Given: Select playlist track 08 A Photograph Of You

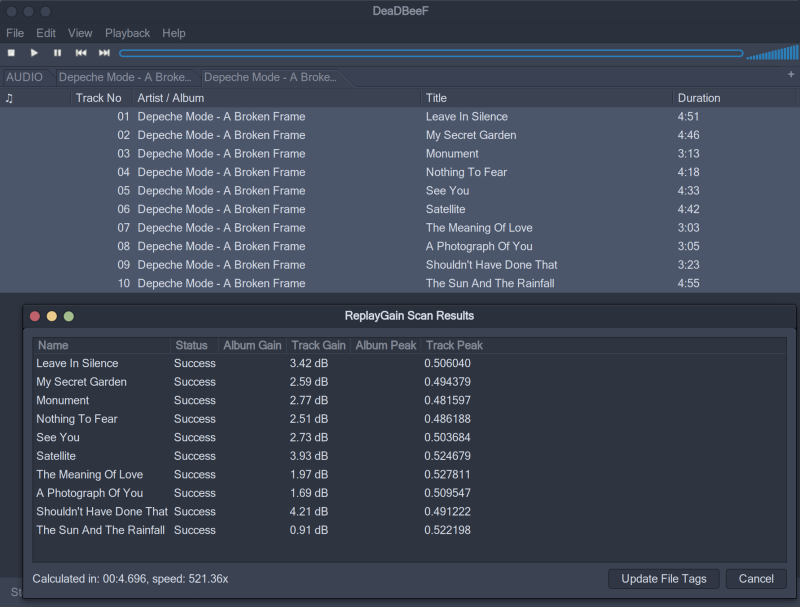Looking at the screenshot, I should tap(400, 246).
